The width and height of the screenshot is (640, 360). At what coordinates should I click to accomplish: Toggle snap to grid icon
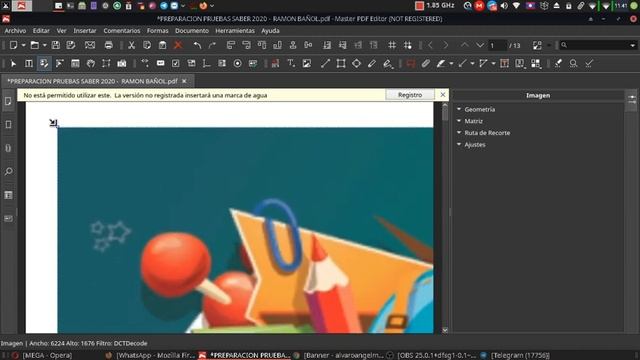(407, 45)
